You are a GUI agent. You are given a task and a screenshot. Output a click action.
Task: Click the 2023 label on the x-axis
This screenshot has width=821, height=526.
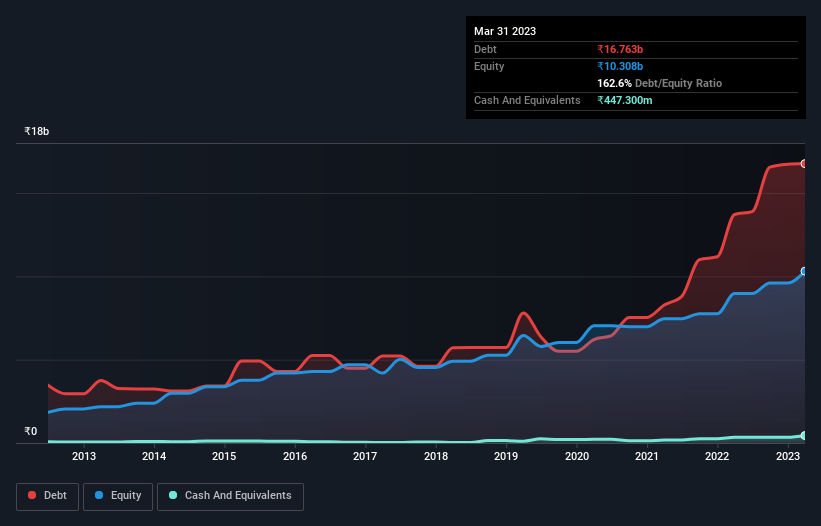pyautogui.click(x=787, y=457)
